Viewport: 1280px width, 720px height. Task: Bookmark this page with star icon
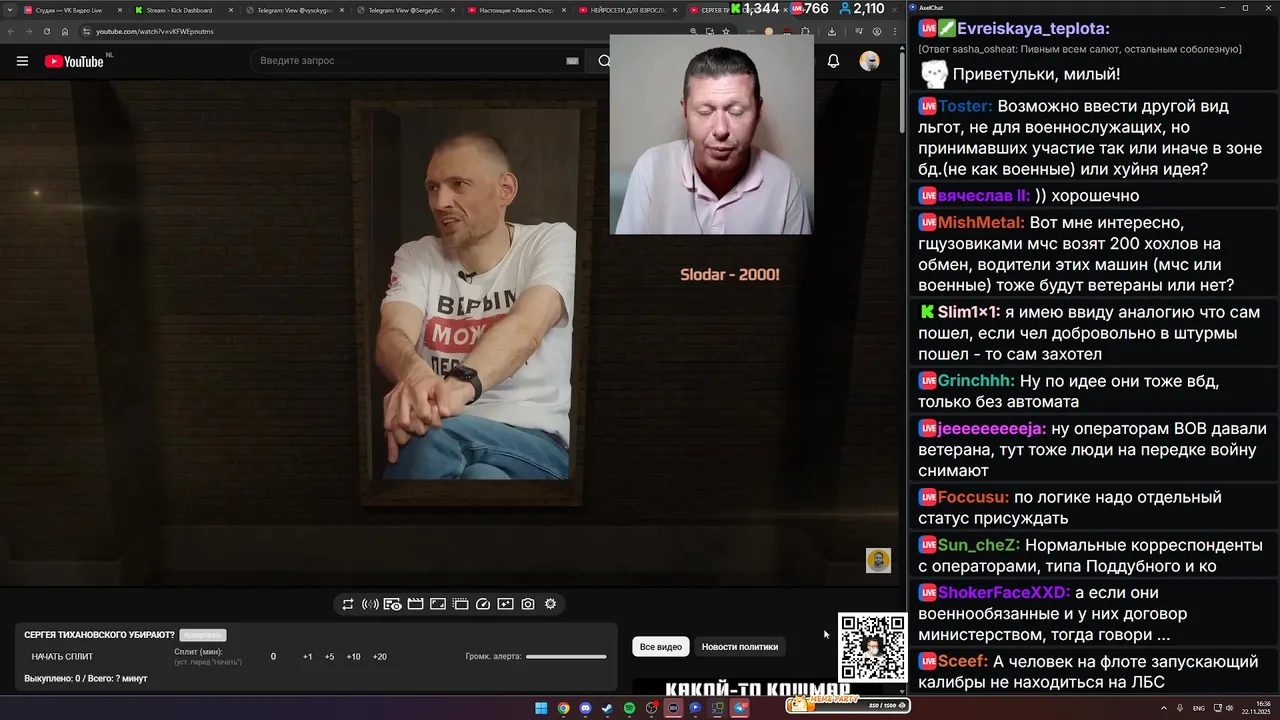[x=726, y=31]
